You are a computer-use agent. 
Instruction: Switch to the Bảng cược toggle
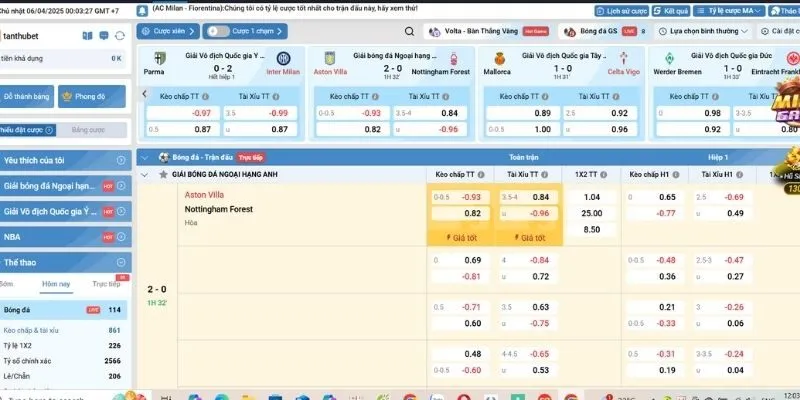[84, 130]
